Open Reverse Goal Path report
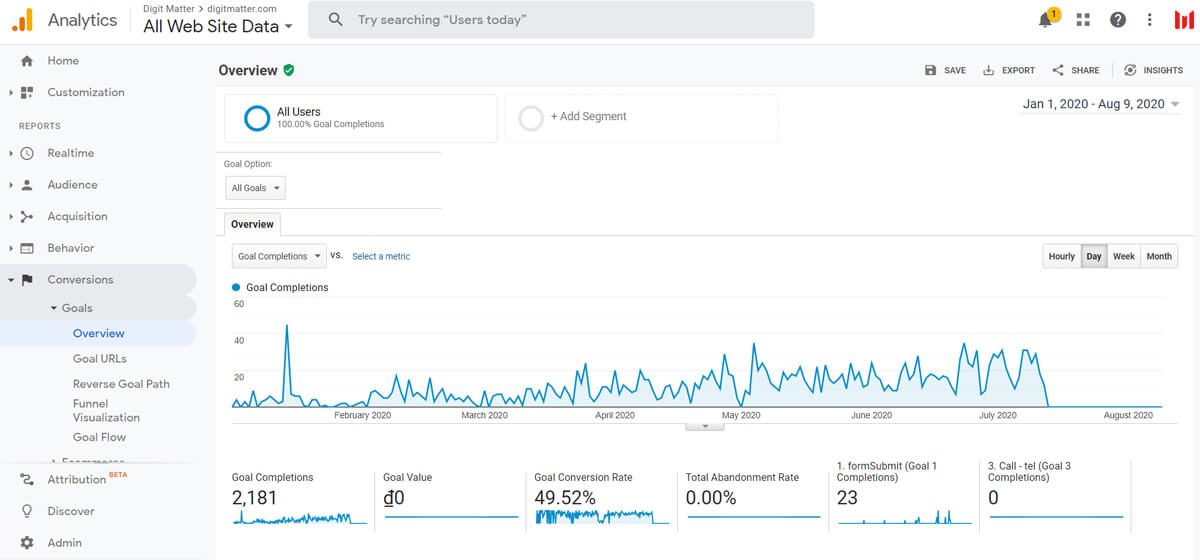 (121, 384)
